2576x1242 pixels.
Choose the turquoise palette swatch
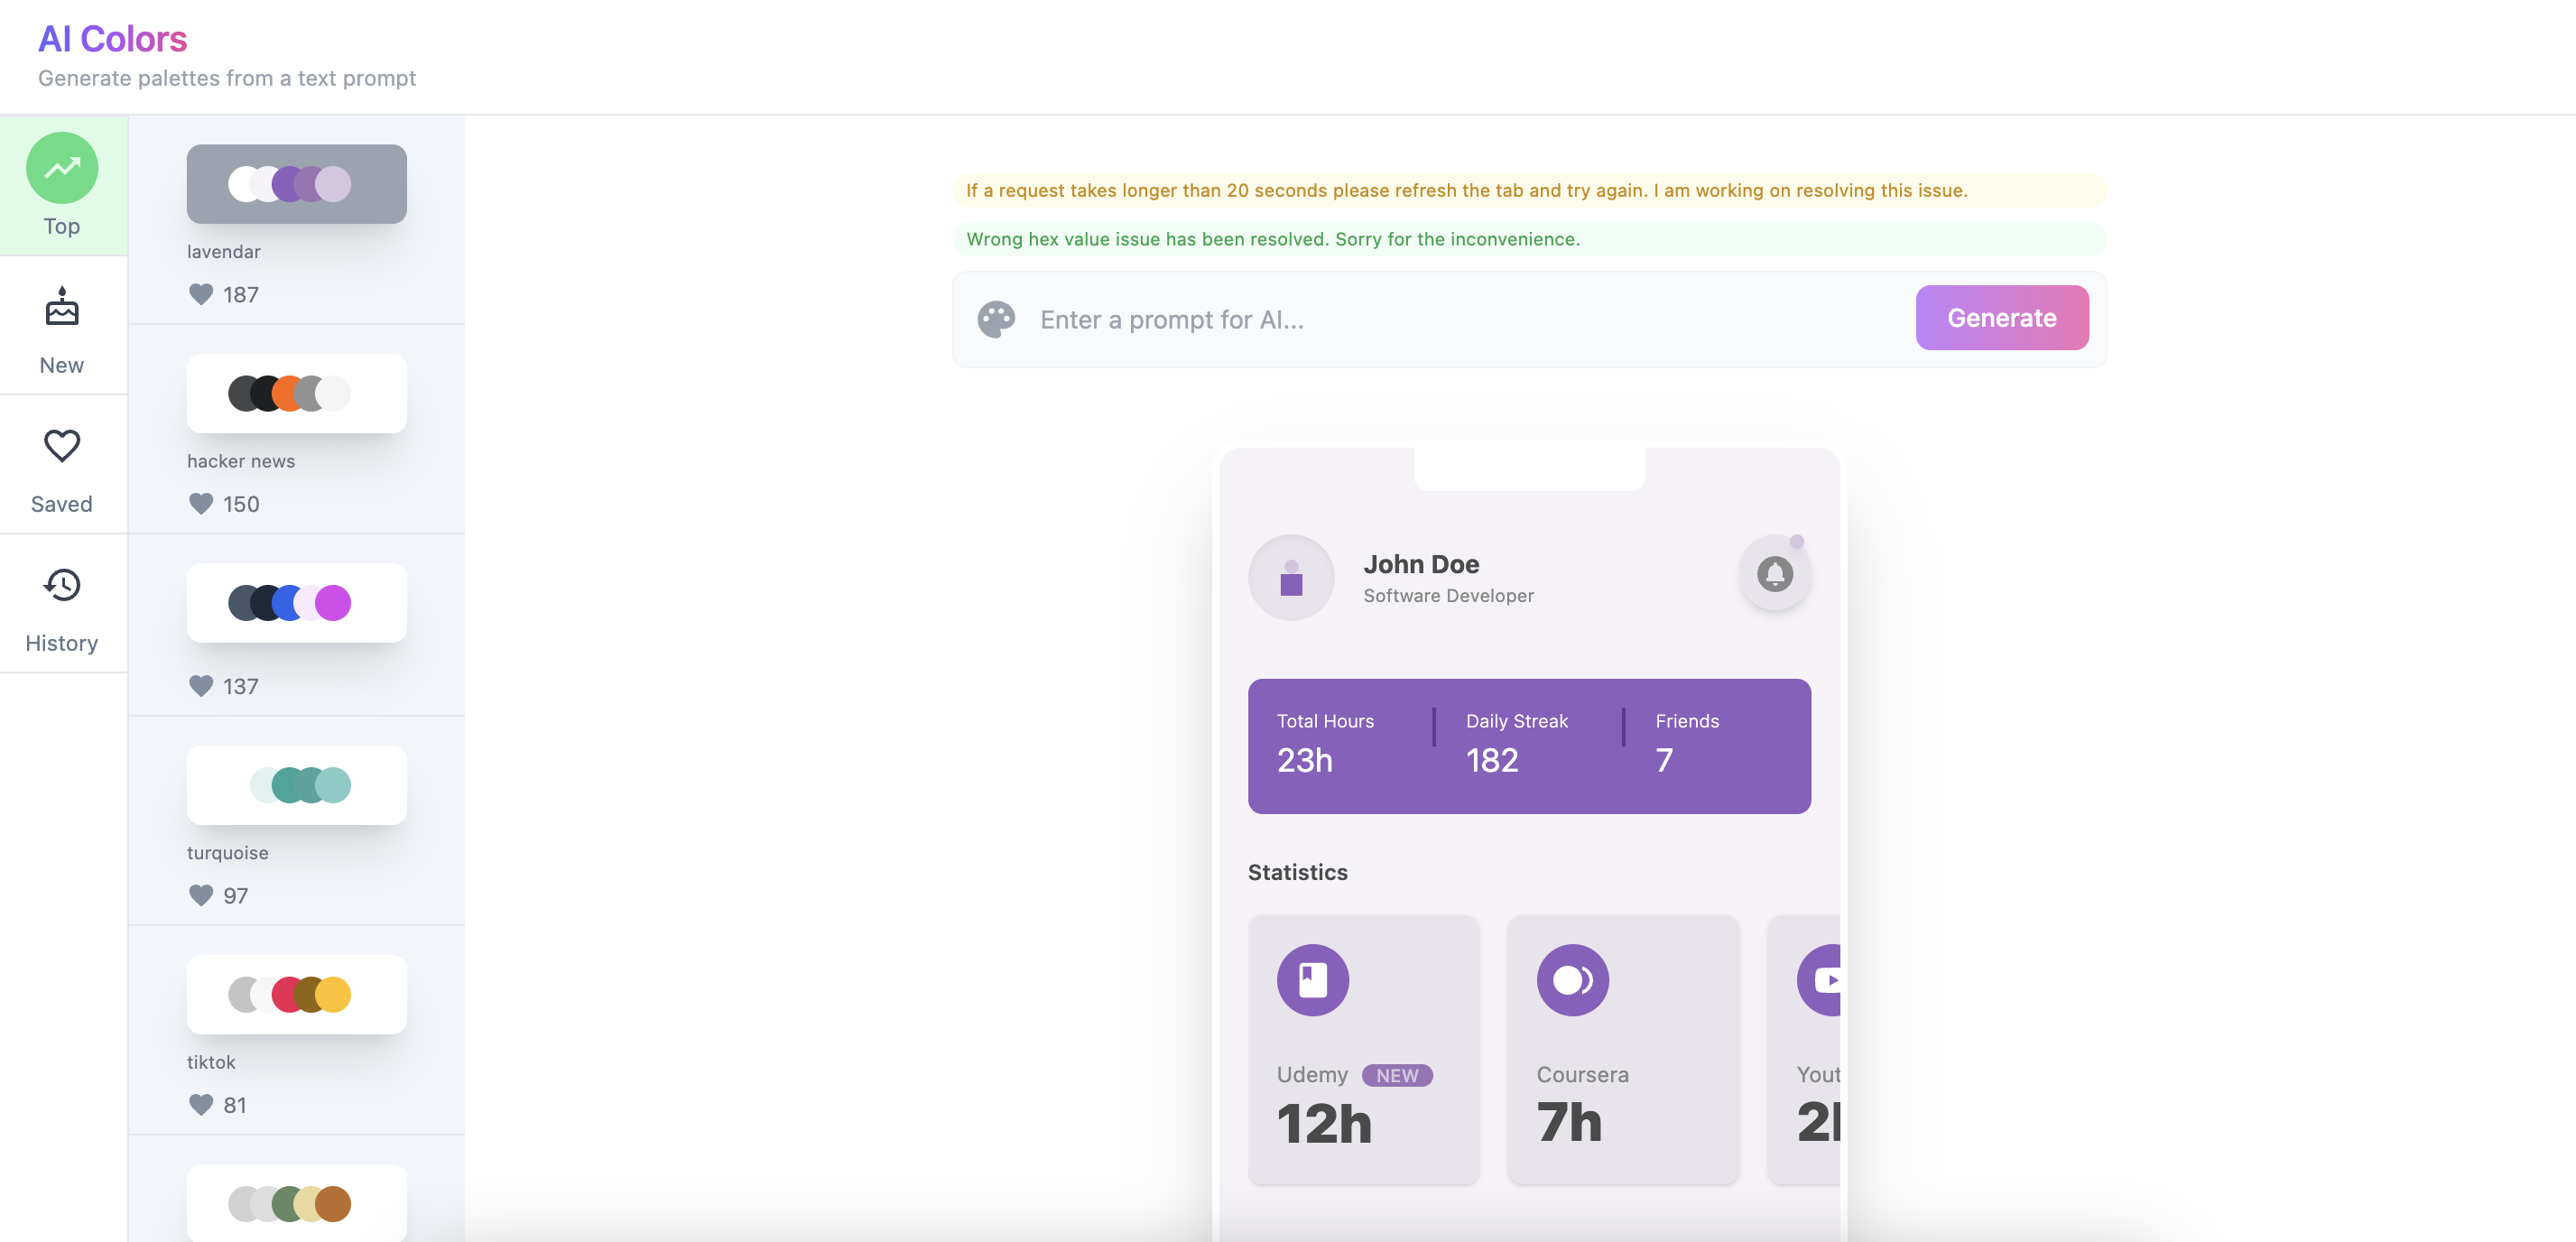[x=296, y=785]
